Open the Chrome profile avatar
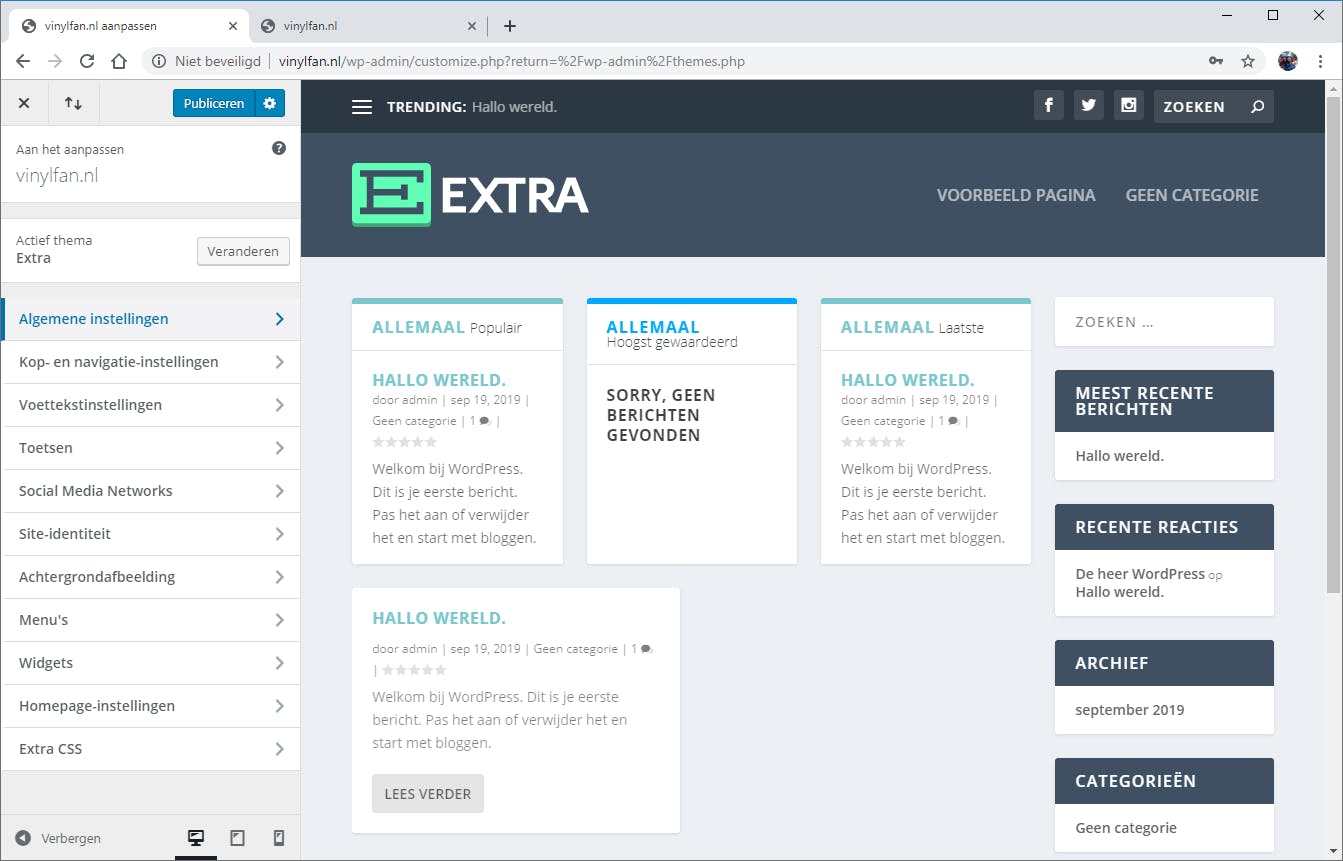Viewport: 1343px width, 861px height. point(1288,61)
